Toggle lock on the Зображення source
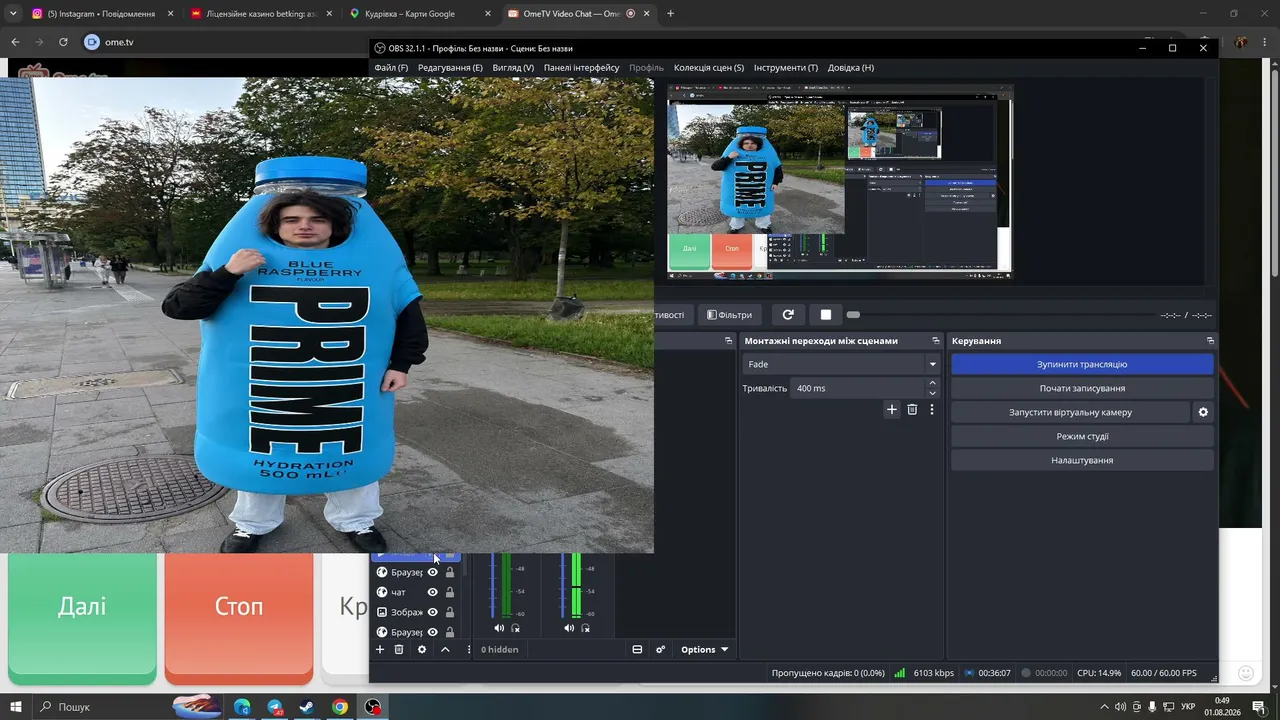The width and height of the screenshot is (1280, 720). click(x=450, y=612)
